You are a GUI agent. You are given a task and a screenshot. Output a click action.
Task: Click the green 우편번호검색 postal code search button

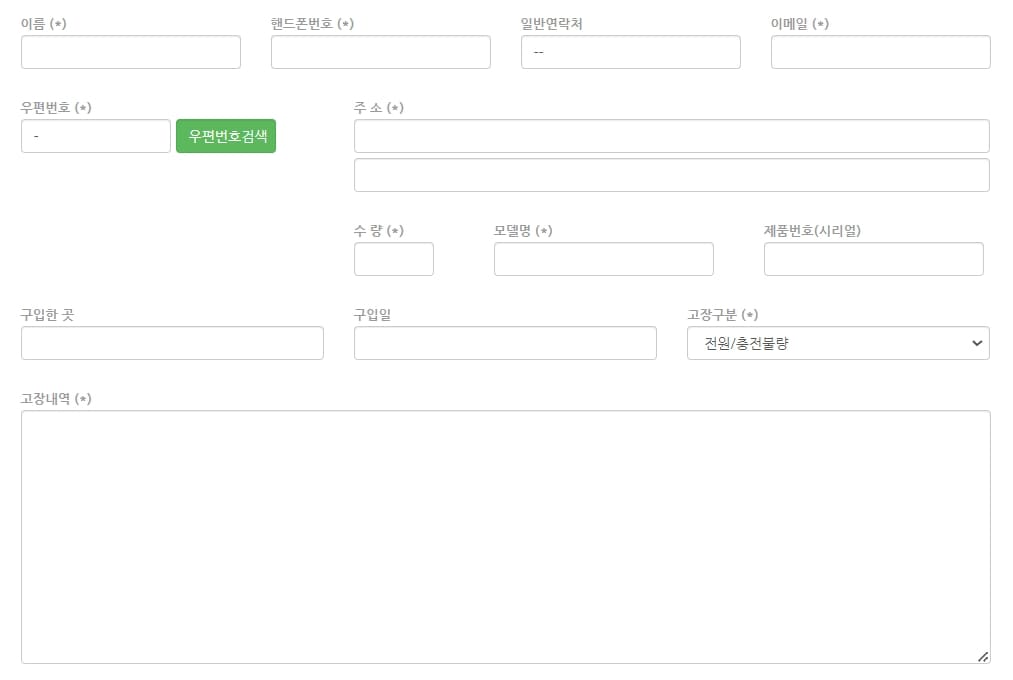tap(225, 135)
